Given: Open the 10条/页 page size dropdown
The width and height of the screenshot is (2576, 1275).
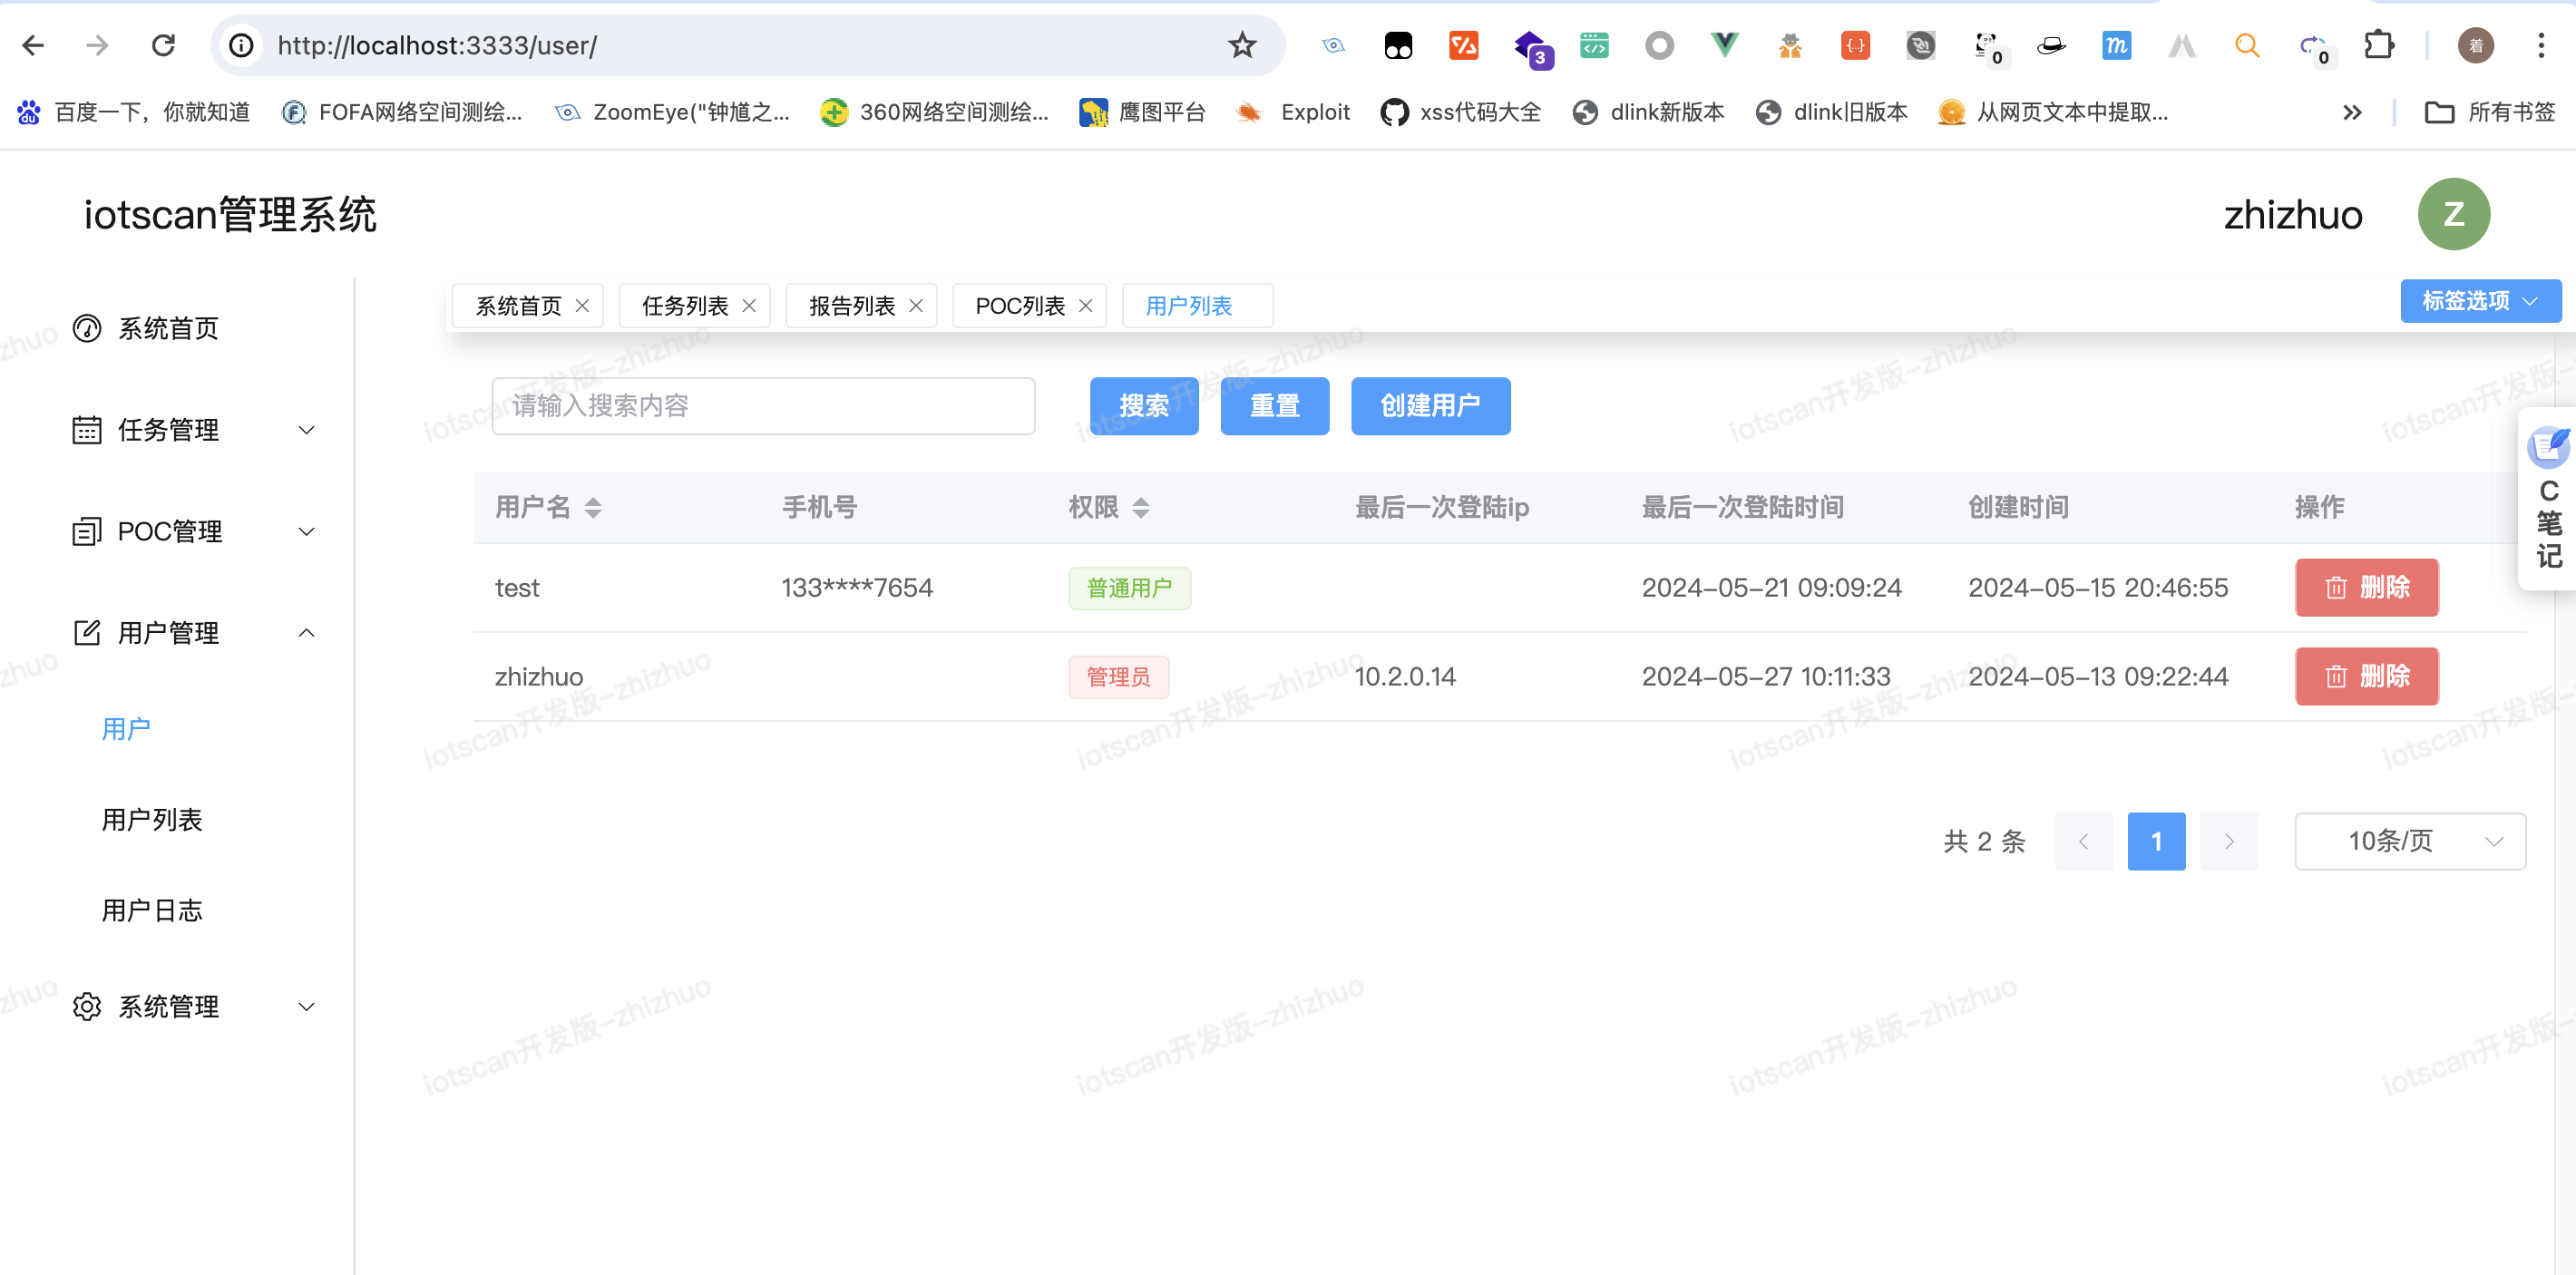Looking at the screenshot, I should click(x=2409, y=841).
